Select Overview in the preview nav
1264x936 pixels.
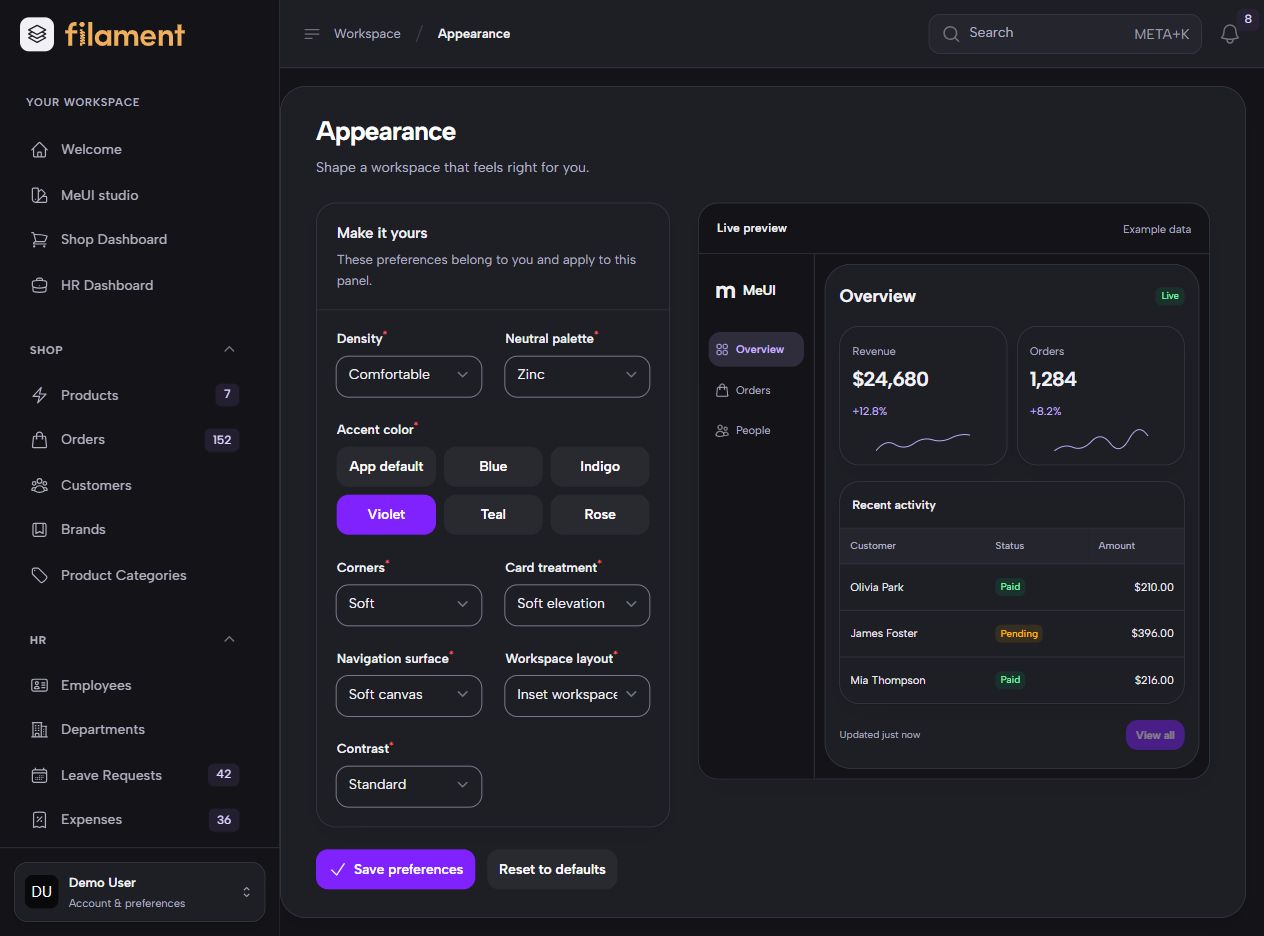tap(756, 350)
